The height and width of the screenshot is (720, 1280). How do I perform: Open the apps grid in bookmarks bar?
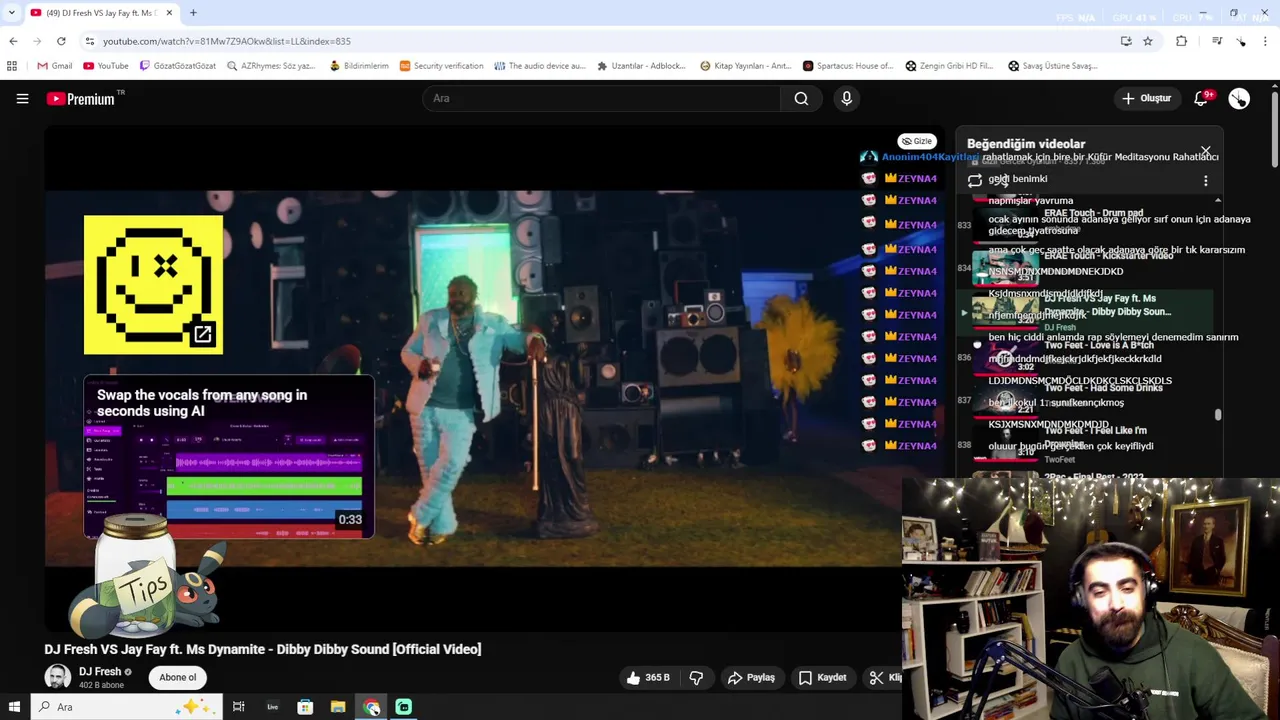coord(12,66)
